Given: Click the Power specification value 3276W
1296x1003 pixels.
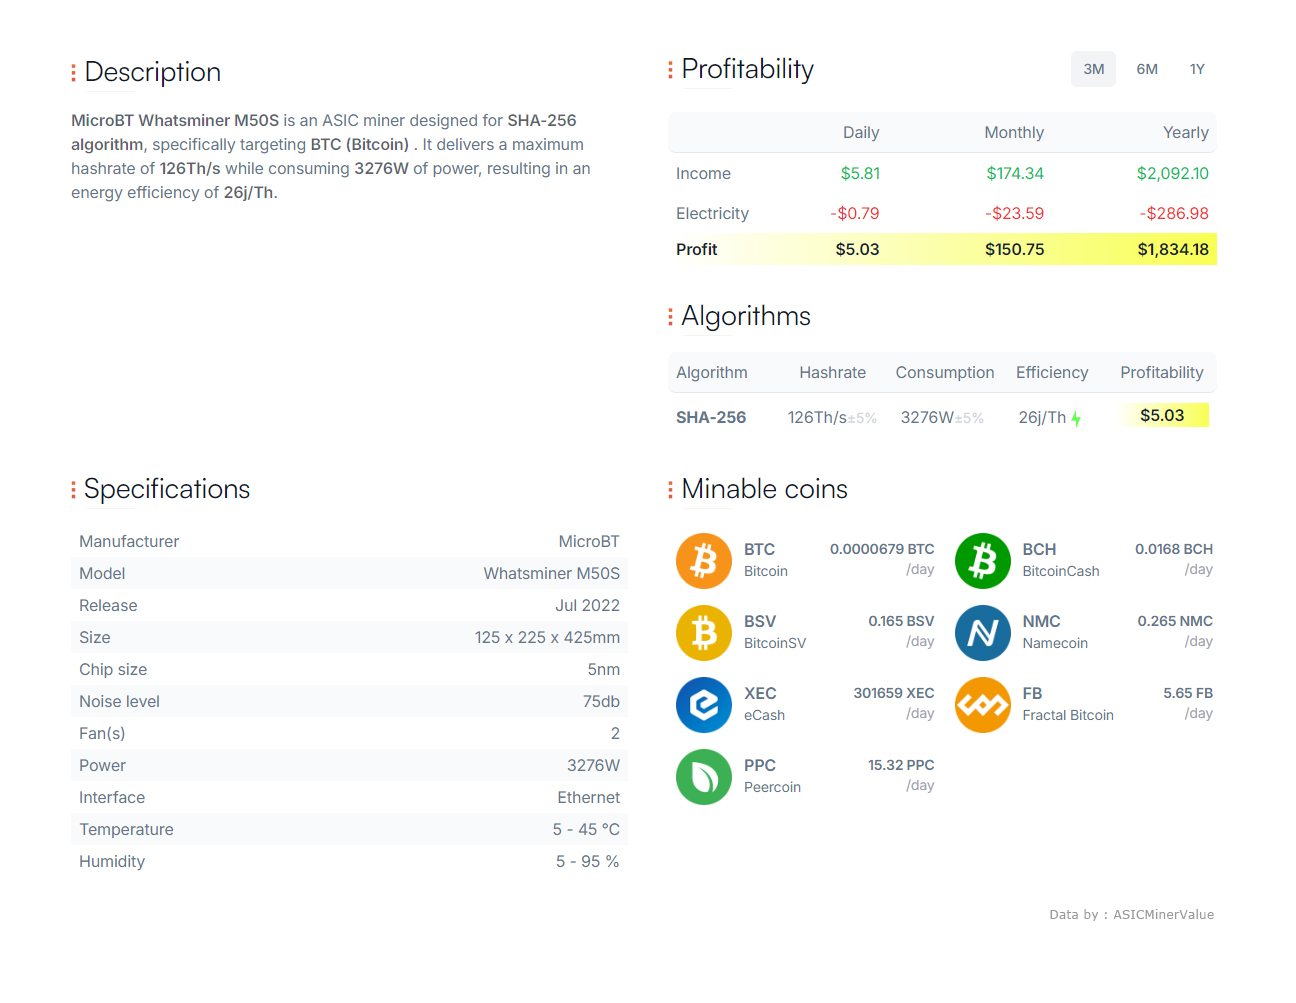Looking at the screenshot, I should pos(593,765).
